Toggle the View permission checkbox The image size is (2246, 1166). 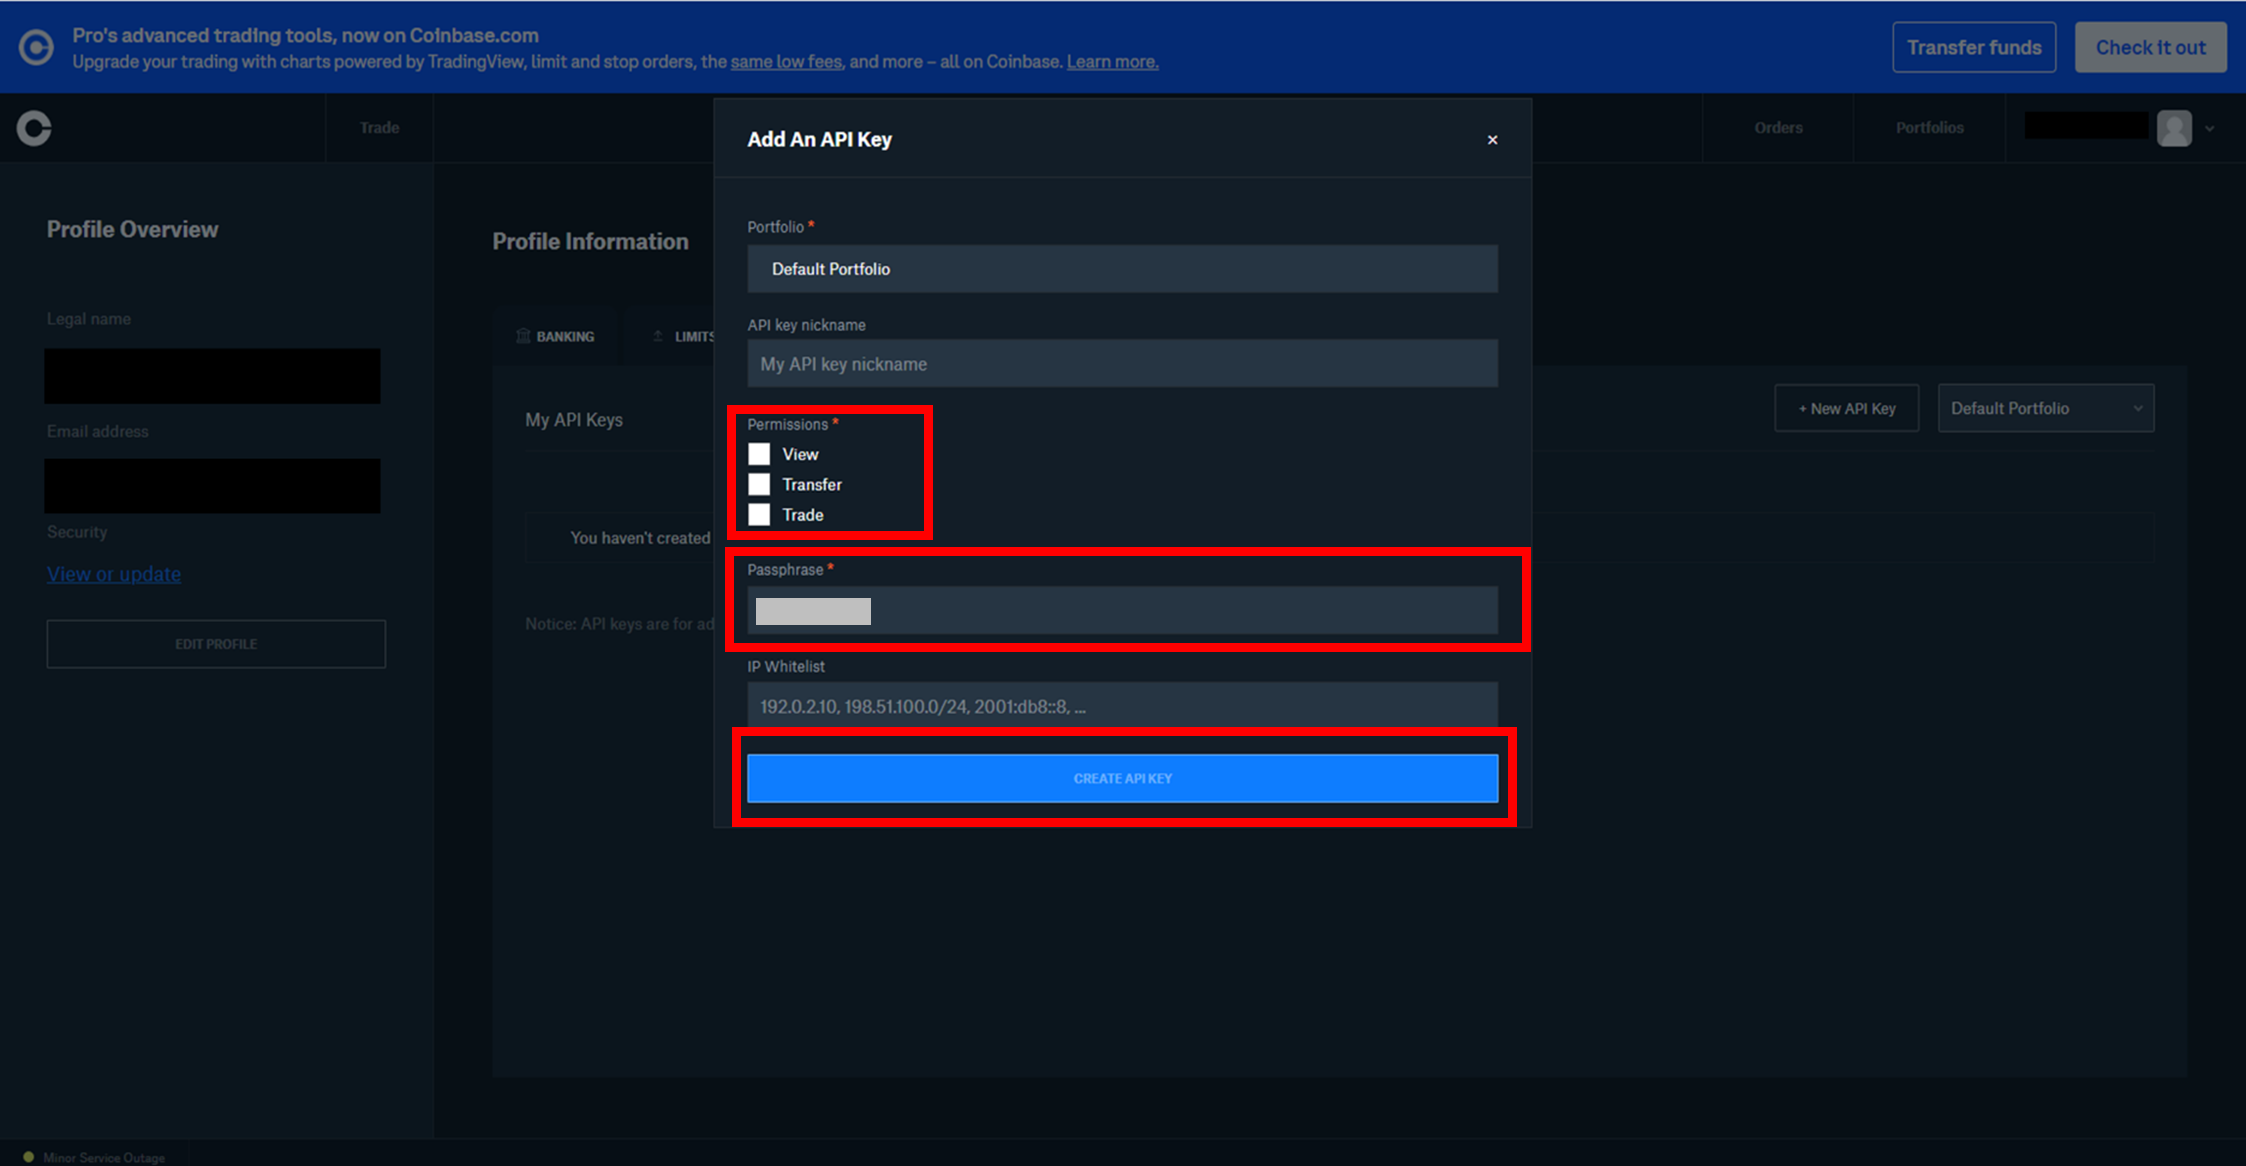[x=759, y=455]
